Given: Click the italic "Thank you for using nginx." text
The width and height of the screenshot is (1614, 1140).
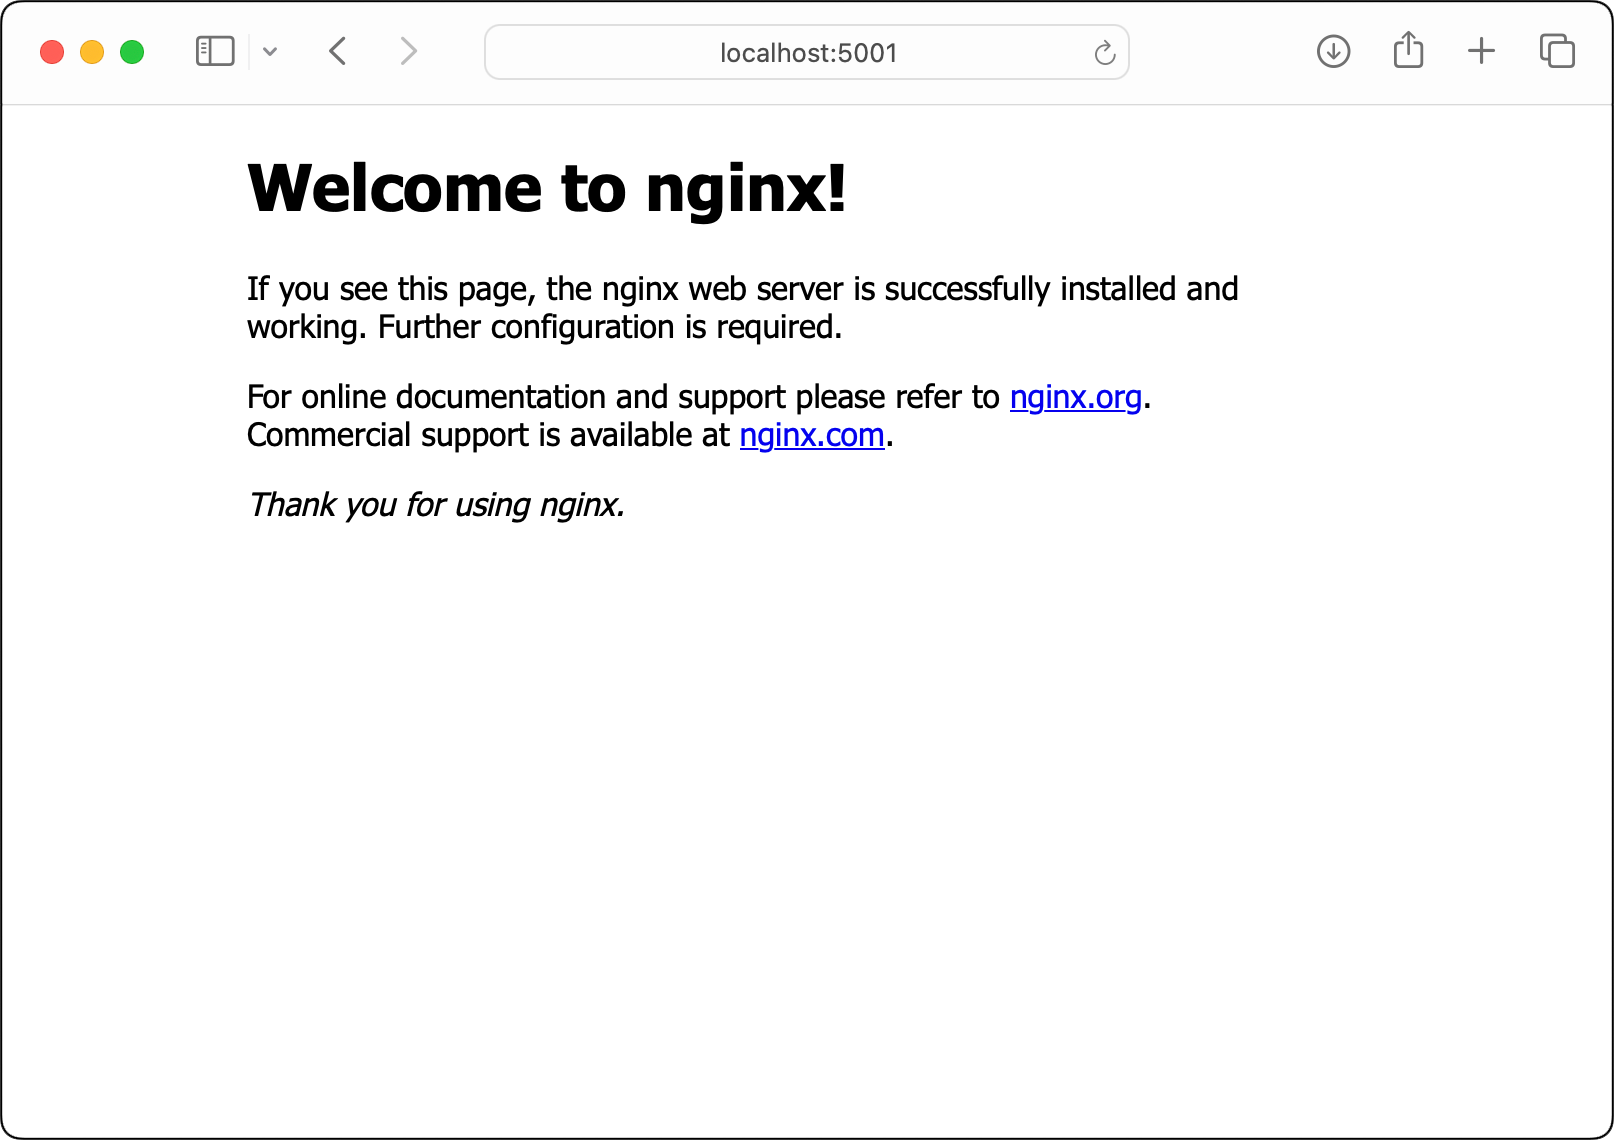Looking at the screenshot, I should (x=436, y=505).
